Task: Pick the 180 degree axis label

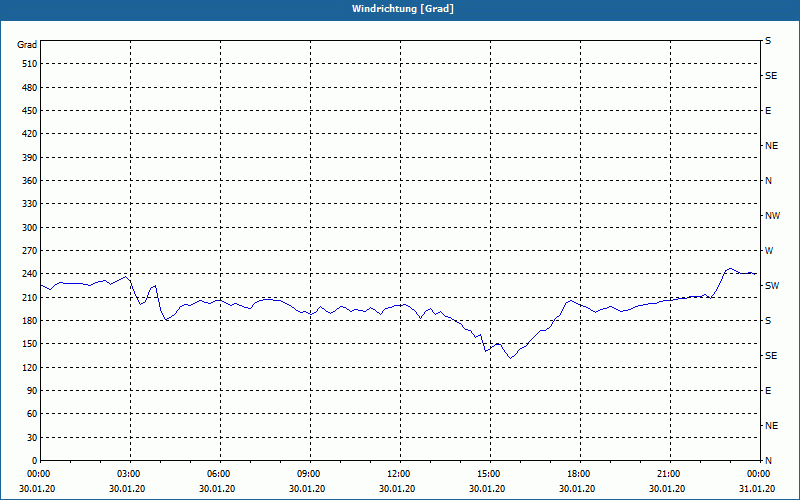Action: [30, 320]
